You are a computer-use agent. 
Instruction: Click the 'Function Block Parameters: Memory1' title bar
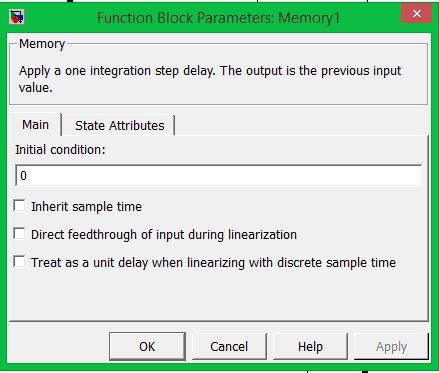click(x=219, y=18)
